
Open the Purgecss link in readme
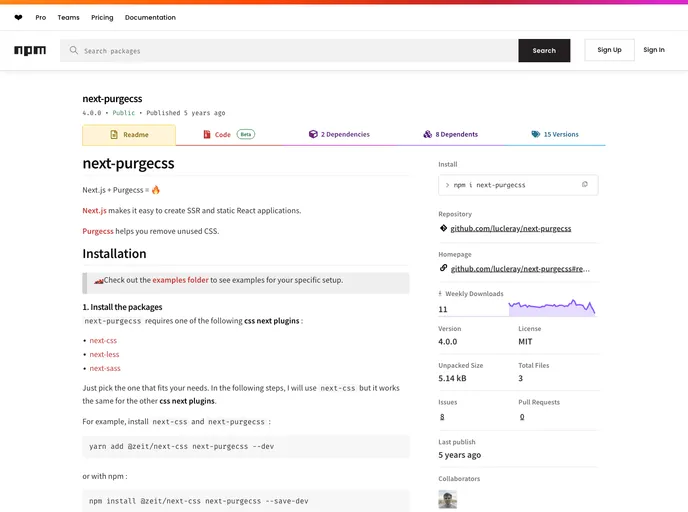(98, 231)
